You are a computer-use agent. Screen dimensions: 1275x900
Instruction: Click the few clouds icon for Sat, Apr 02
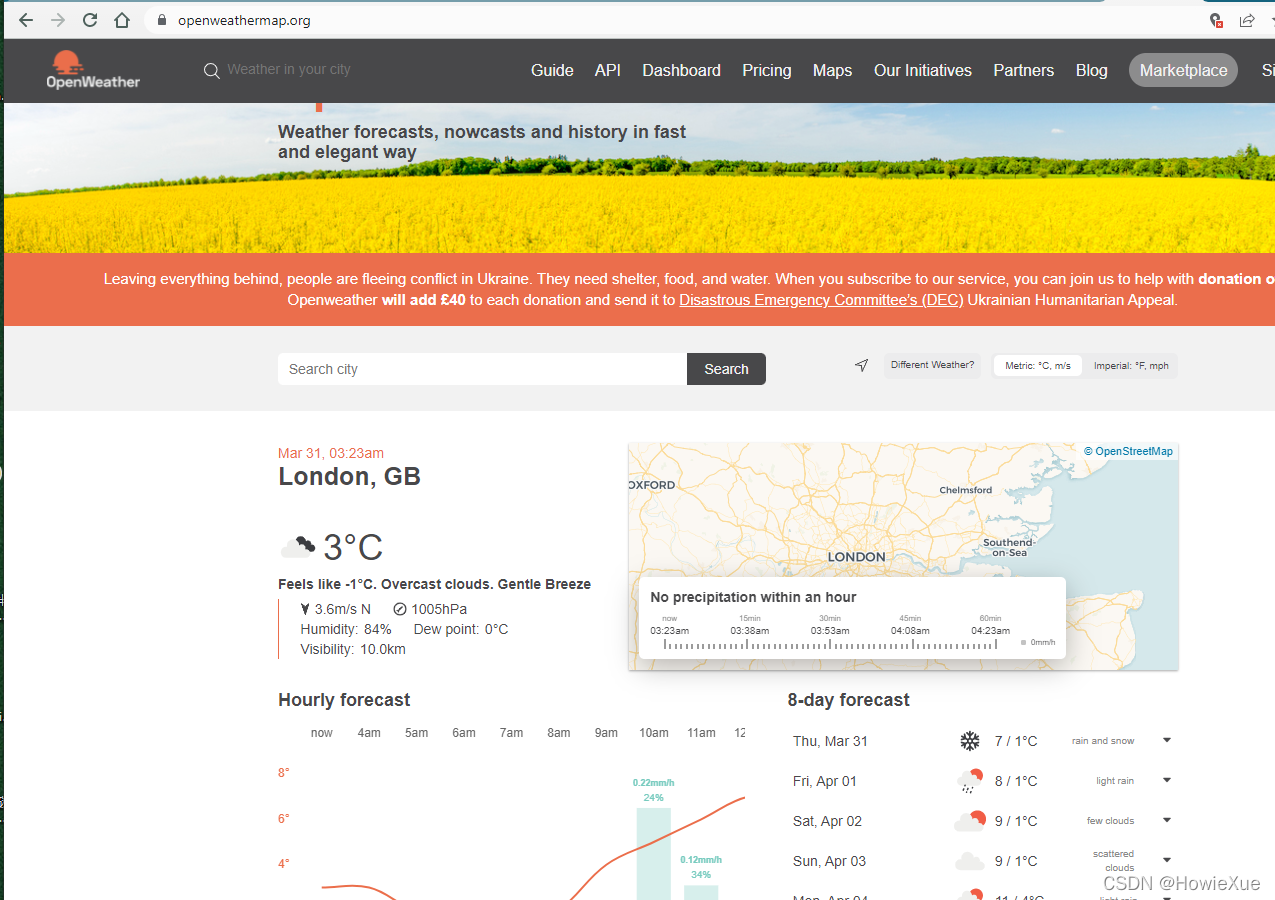point(970,821)
